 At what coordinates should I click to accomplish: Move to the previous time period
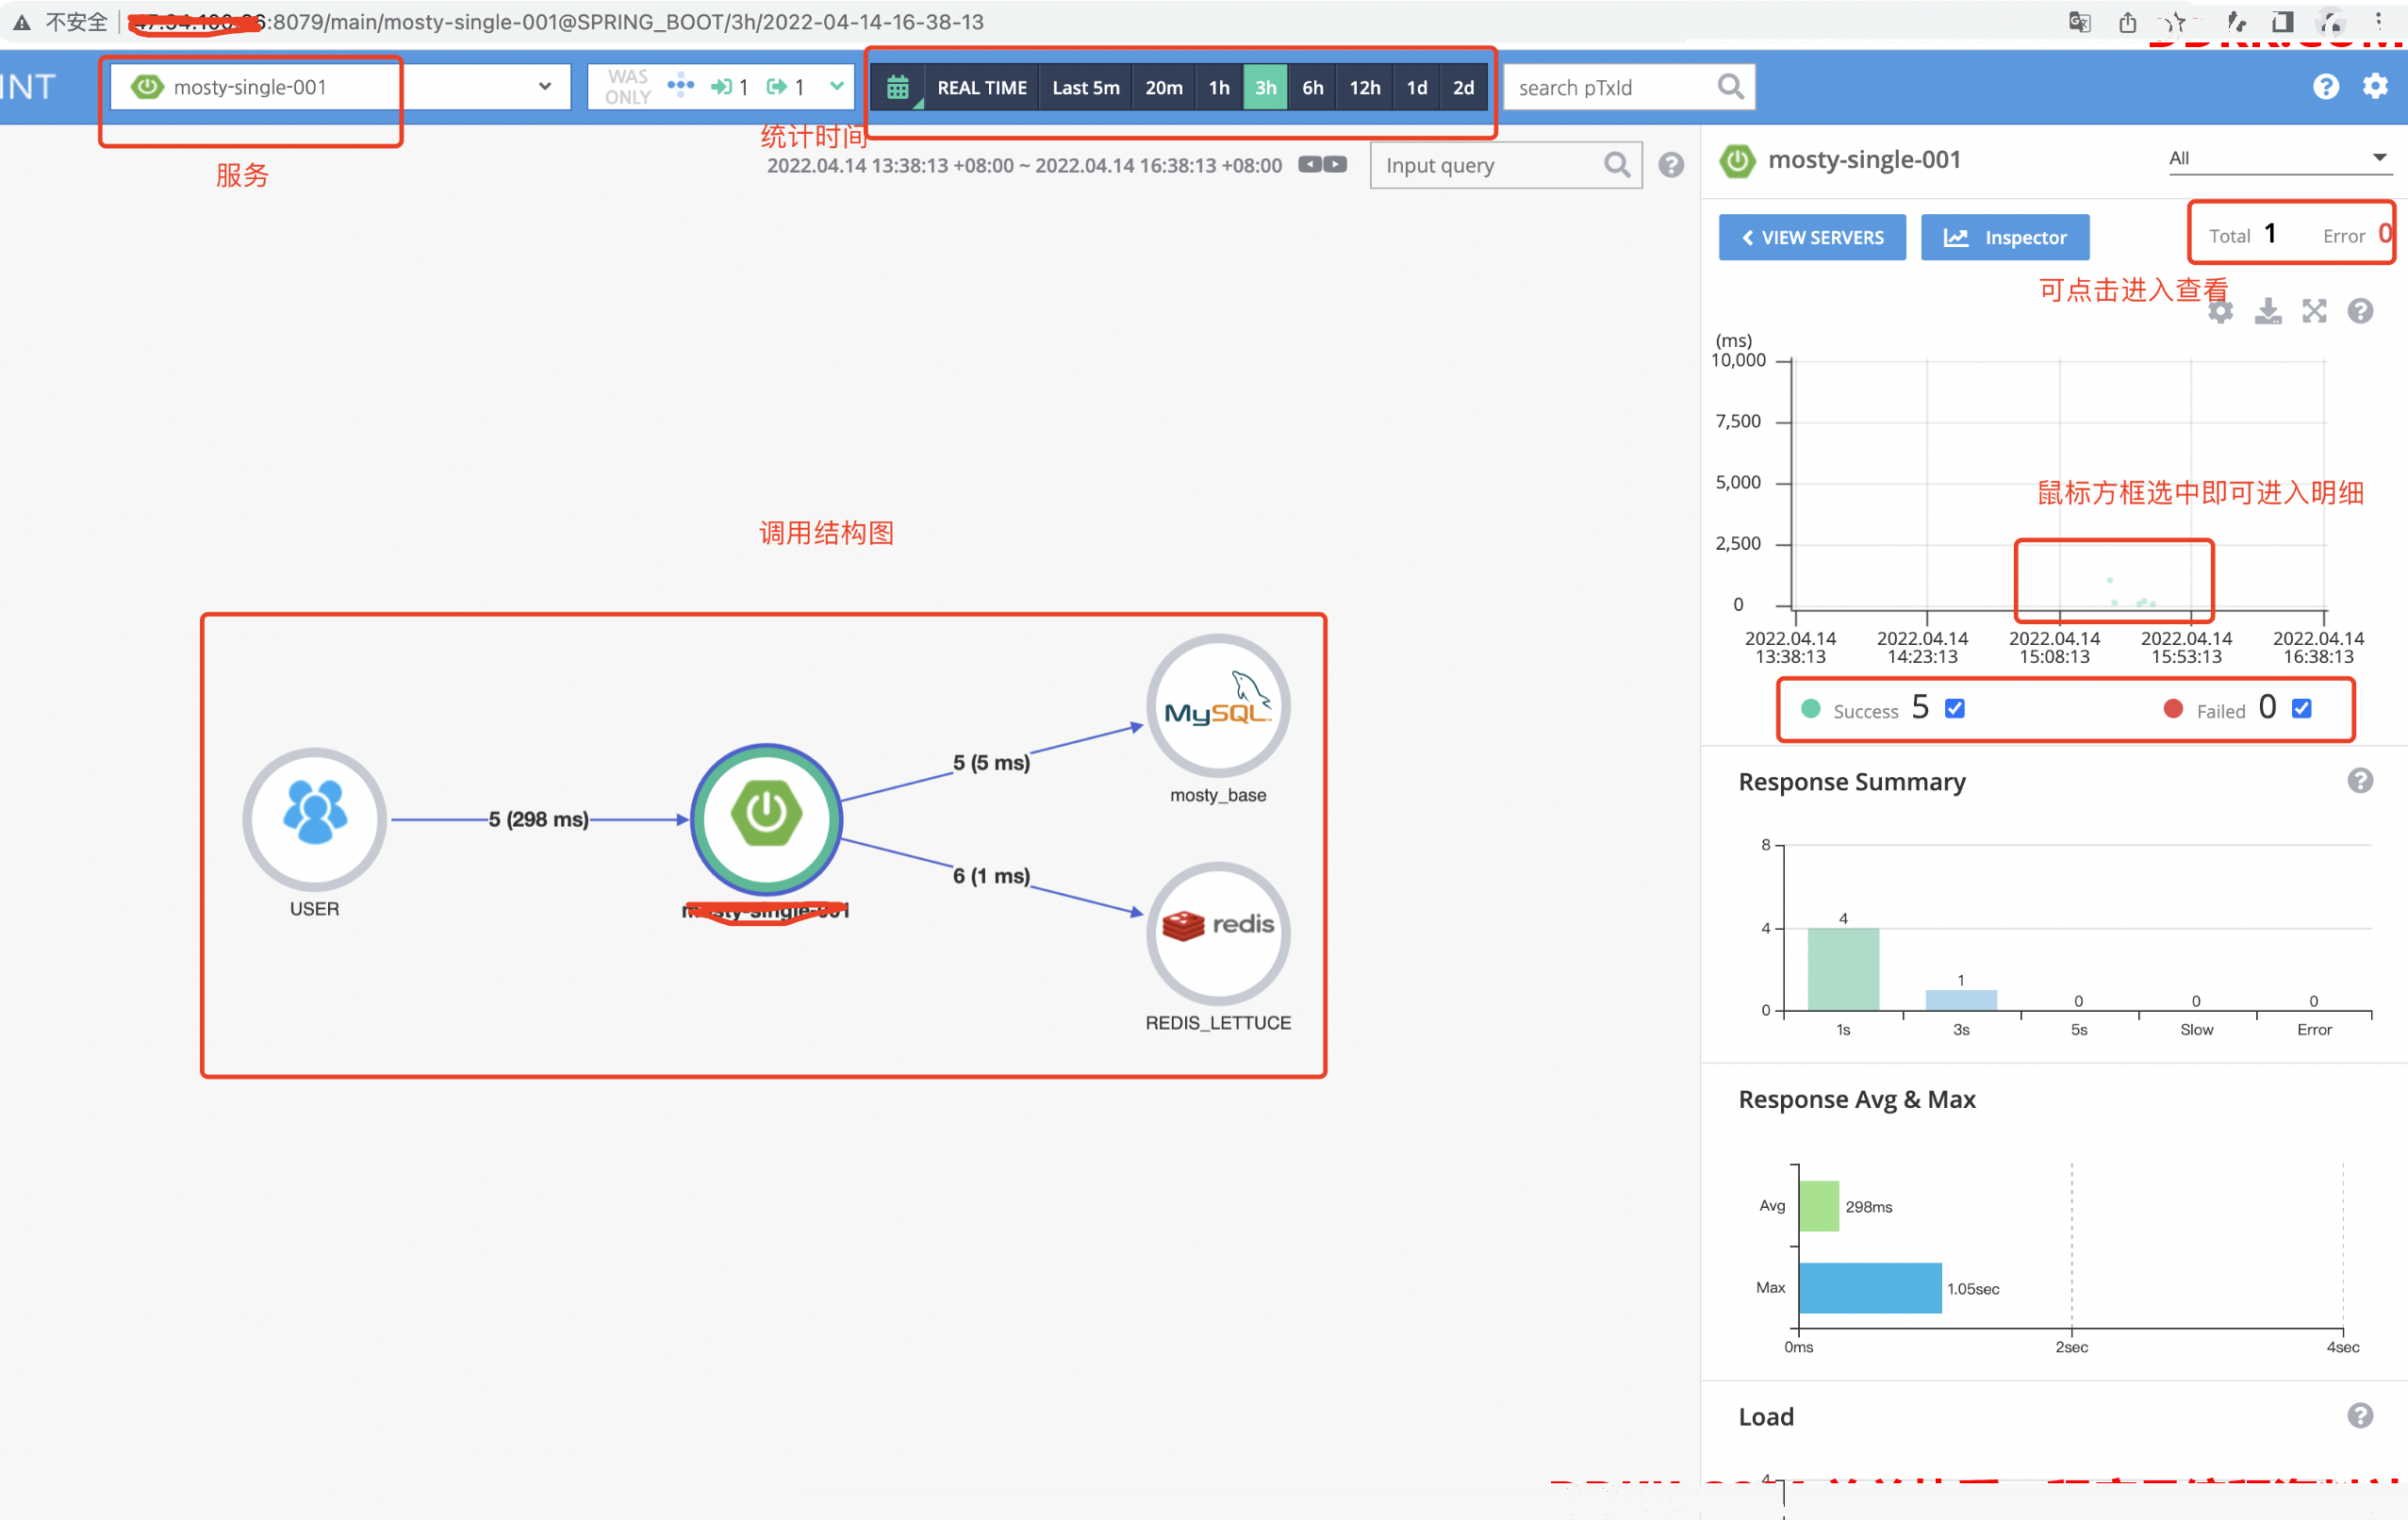pos(1309,164)
